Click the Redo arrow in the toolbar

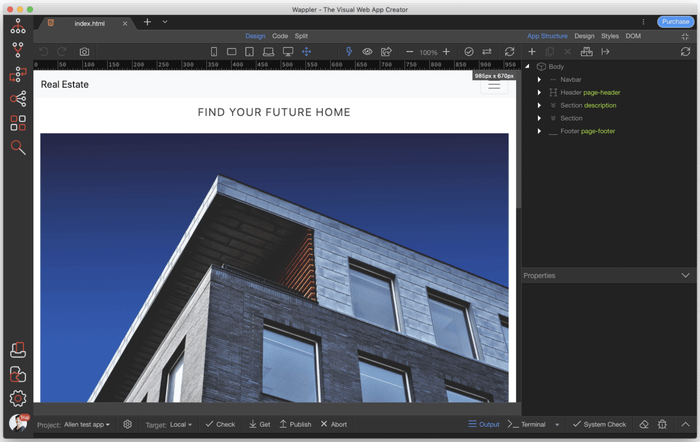[x=62, y=52]
